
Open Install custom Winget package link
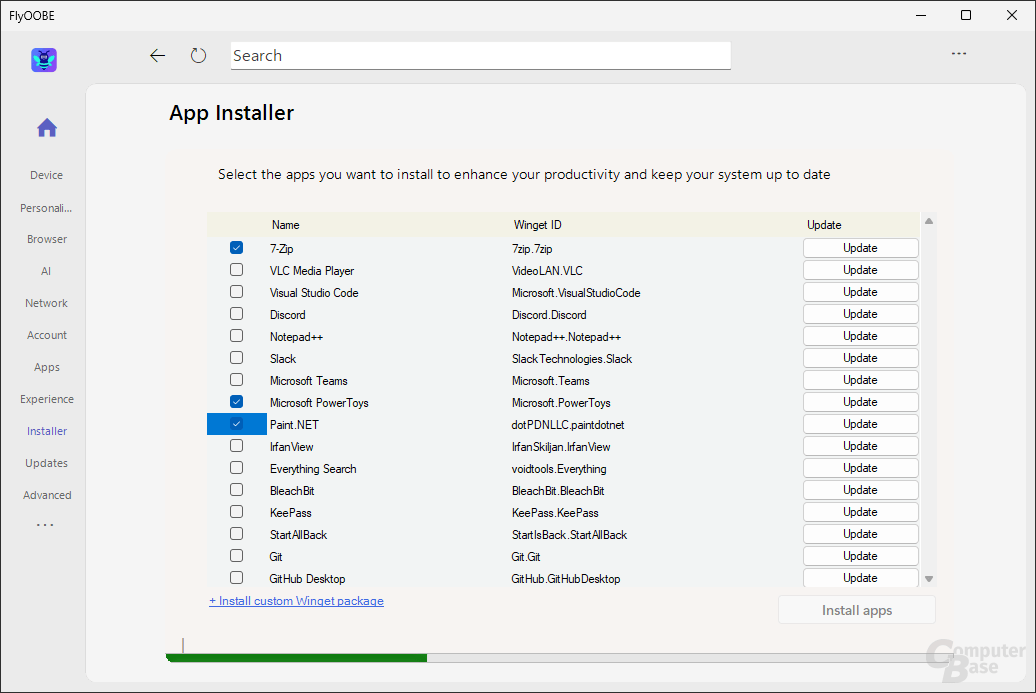coord(296,600)
